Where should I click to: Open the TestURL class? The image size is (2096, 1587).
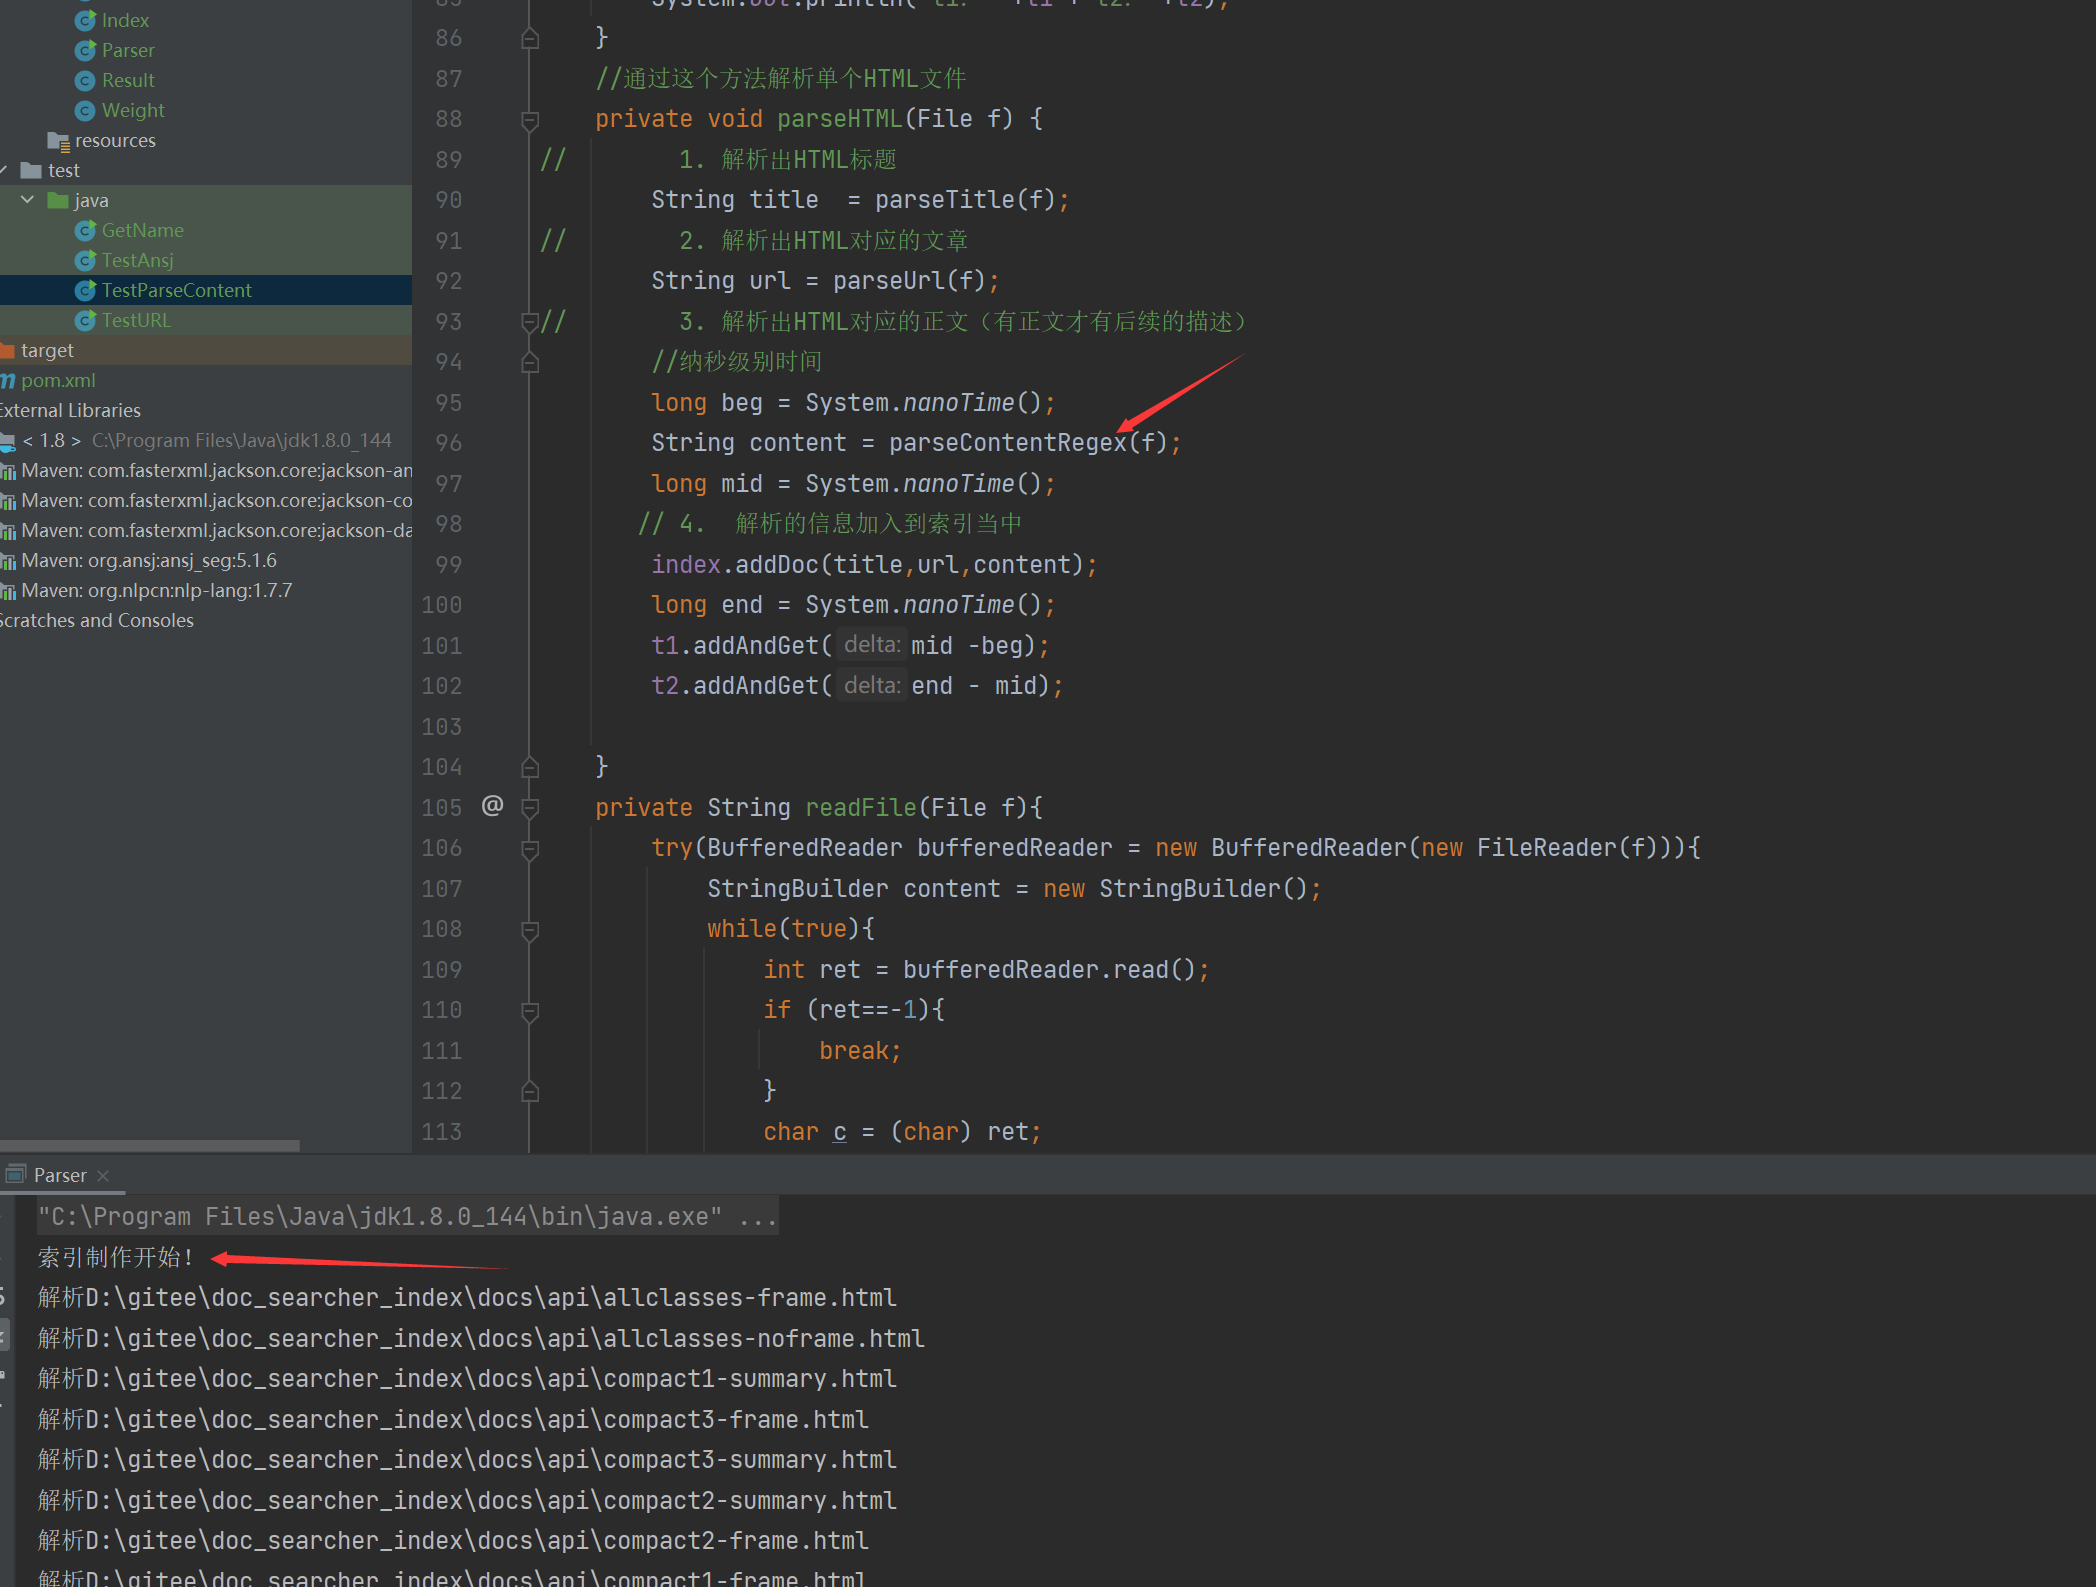(x=136, y=320)
